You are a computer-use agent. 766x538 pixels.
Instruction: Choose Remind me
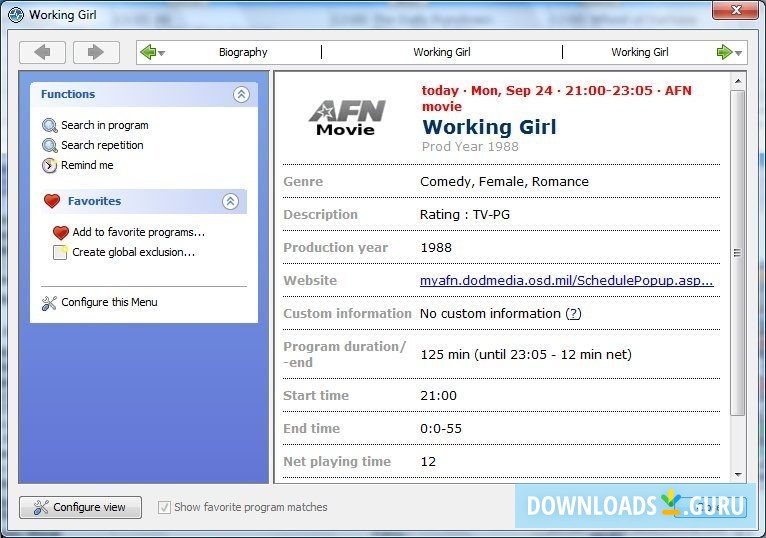(x=87, y=165)
